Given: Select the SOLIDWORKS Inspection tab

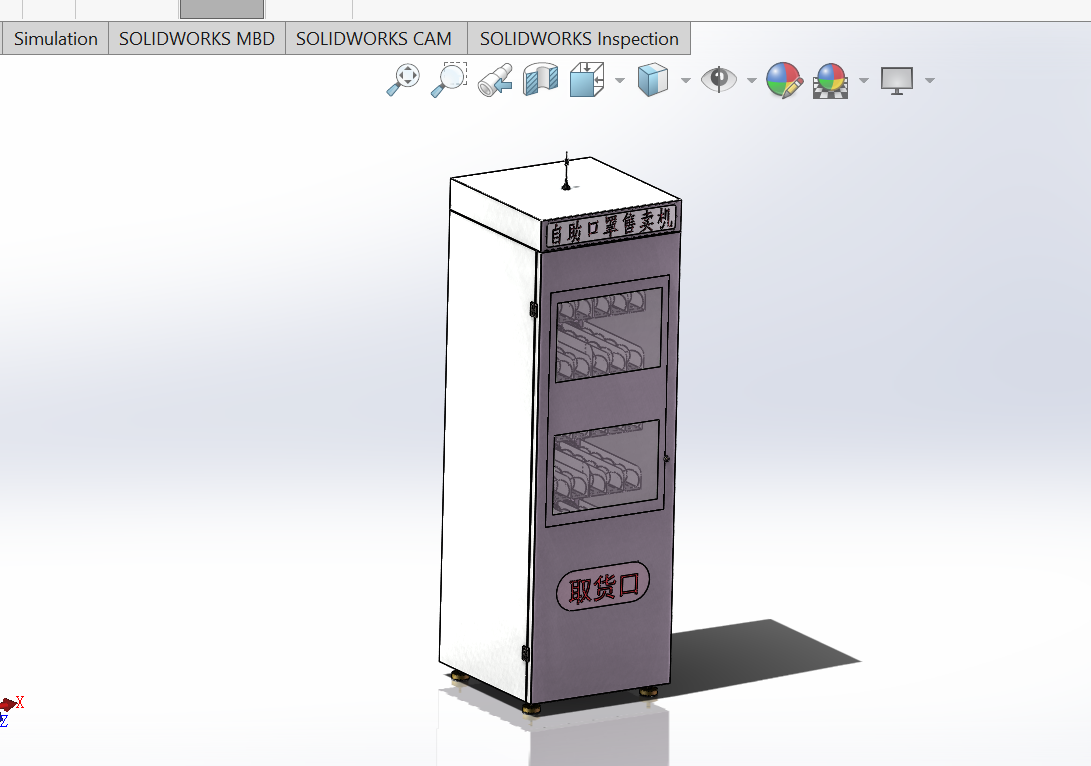Looking at the screenshot, I should click(x=579, y=38).
